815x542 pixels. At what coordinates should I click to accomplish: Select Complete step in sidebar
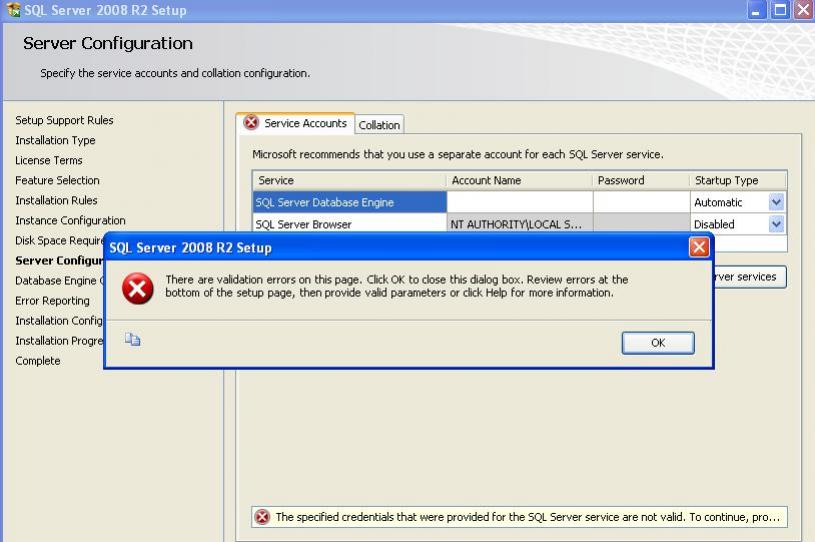[37, 361]
